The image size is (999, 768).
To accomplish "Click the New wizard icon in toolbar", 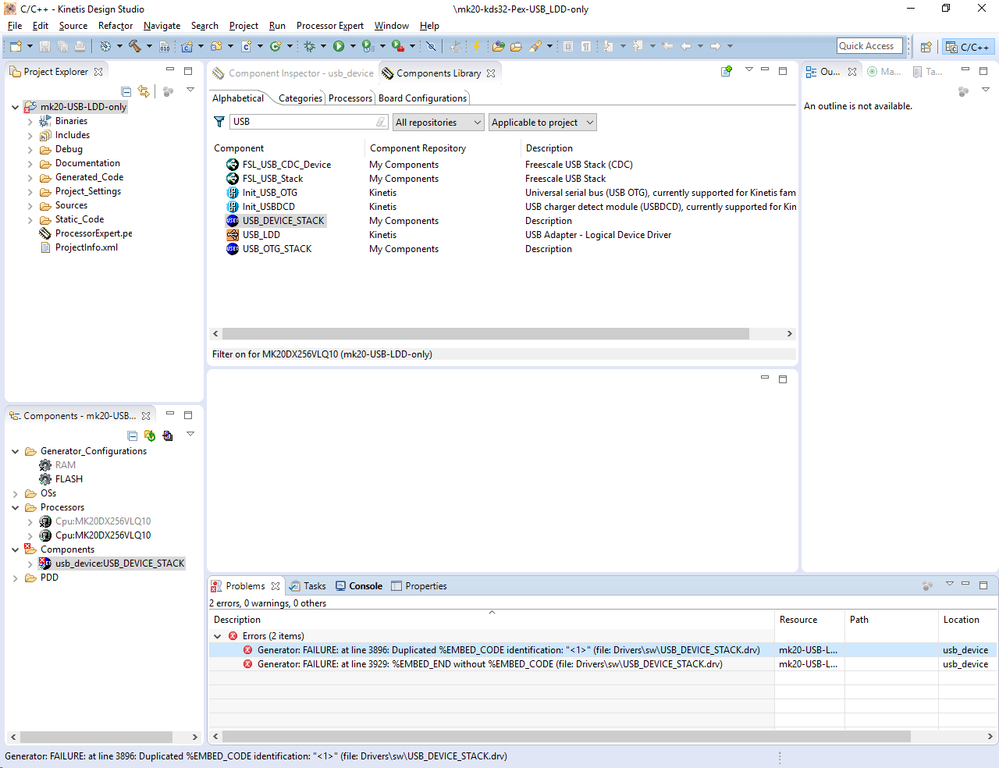I will click(16, 46).
